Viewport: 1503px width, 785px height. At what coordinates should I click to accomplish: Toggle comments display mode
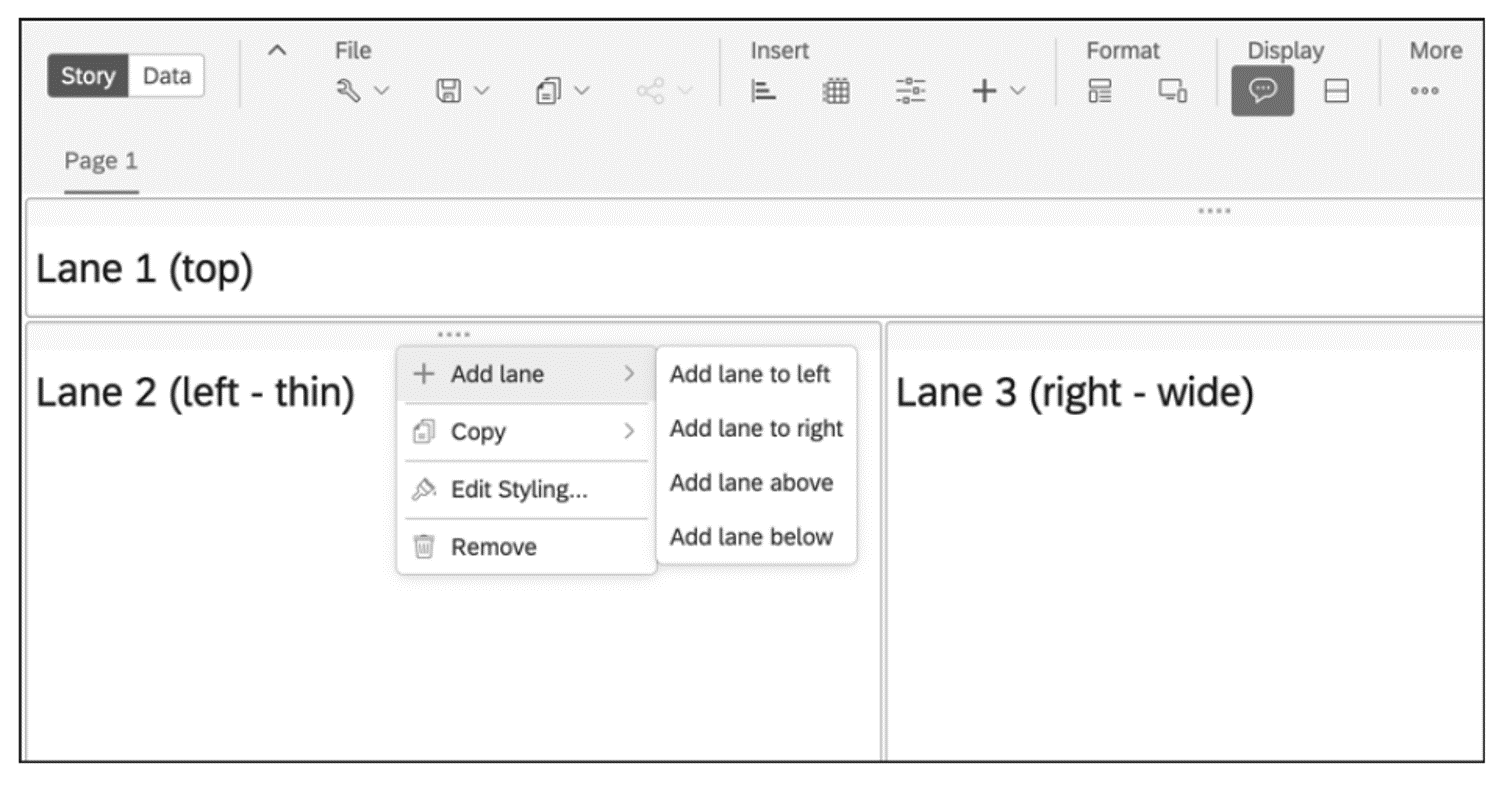click(x=1264, y=90)
